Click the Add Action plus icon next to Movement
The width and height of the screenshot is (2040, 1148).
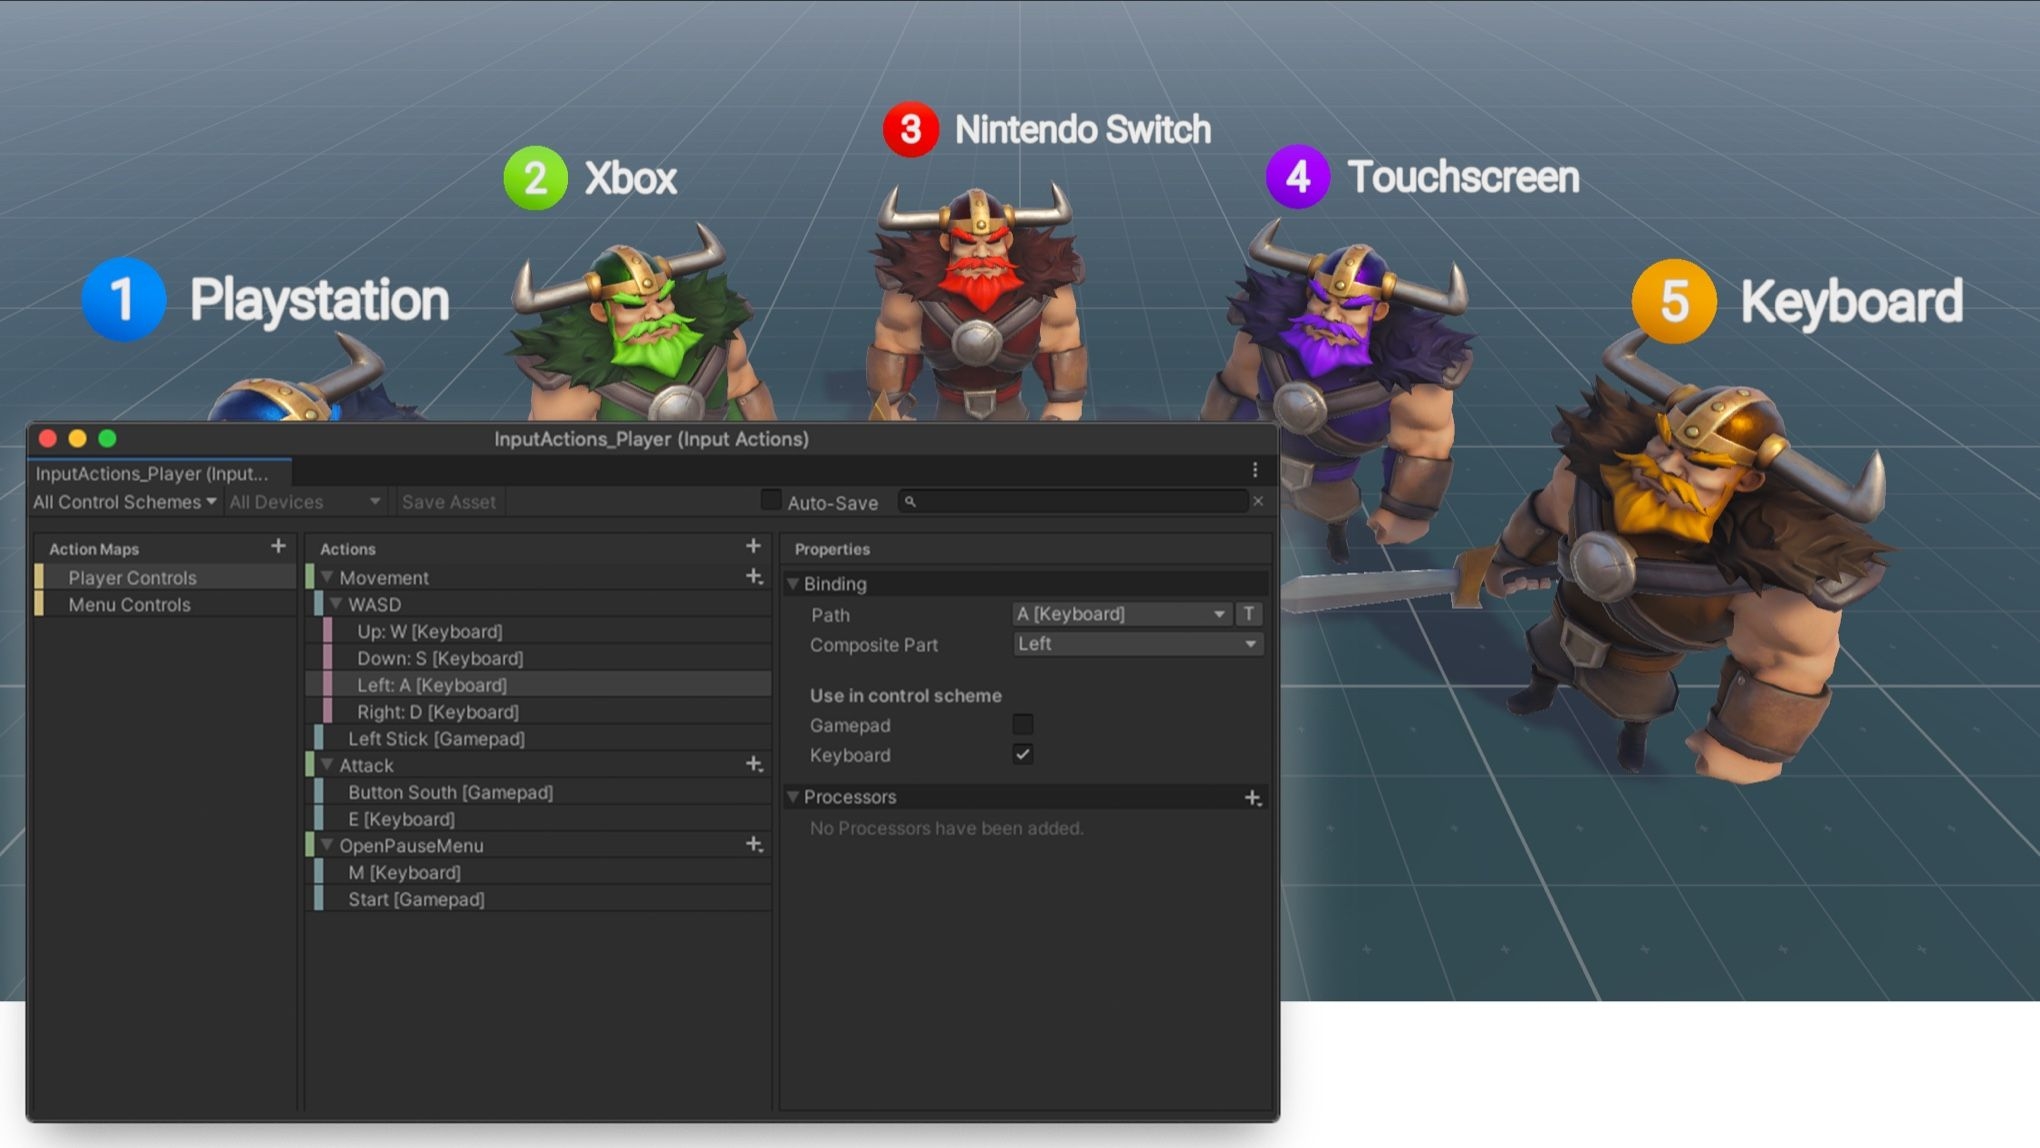(751, 578)
